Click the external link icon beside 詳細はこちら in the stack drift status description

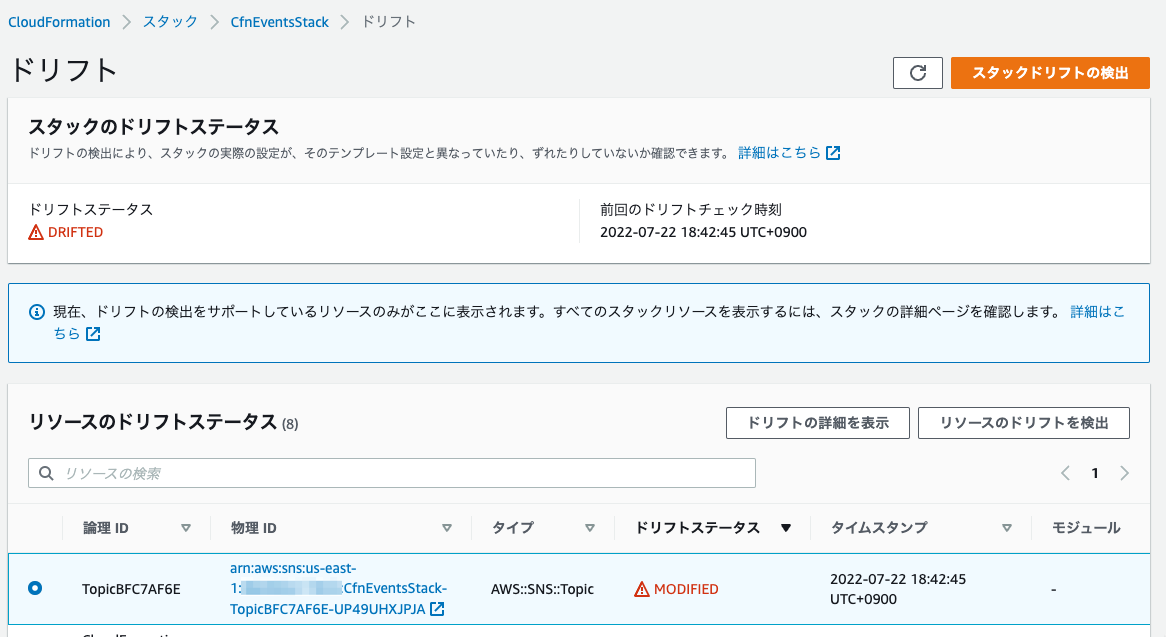[834, 152]
